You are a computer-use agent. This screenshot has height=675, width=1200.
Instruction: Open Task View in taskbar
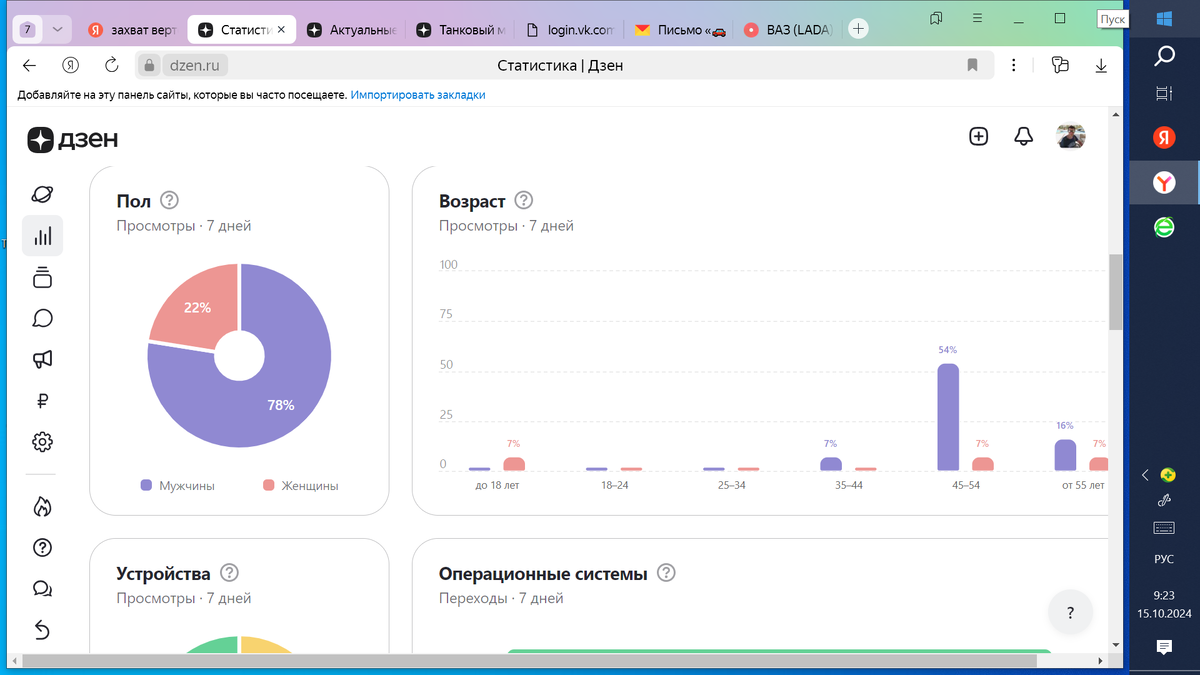1164,94
